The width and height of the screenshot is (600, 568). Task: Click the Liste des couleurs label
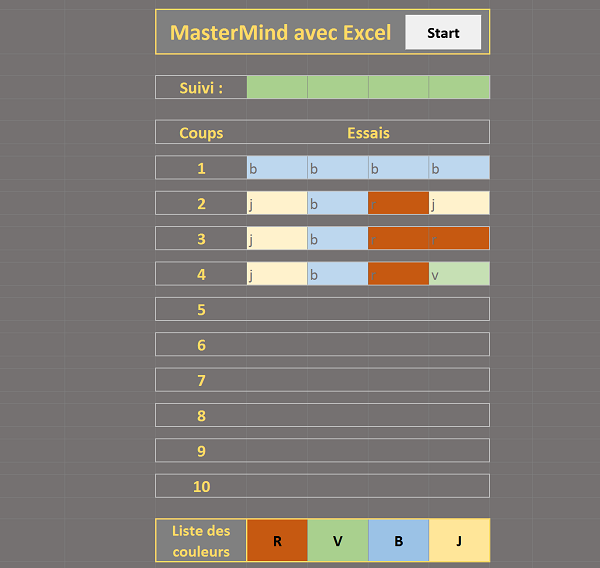201,540
